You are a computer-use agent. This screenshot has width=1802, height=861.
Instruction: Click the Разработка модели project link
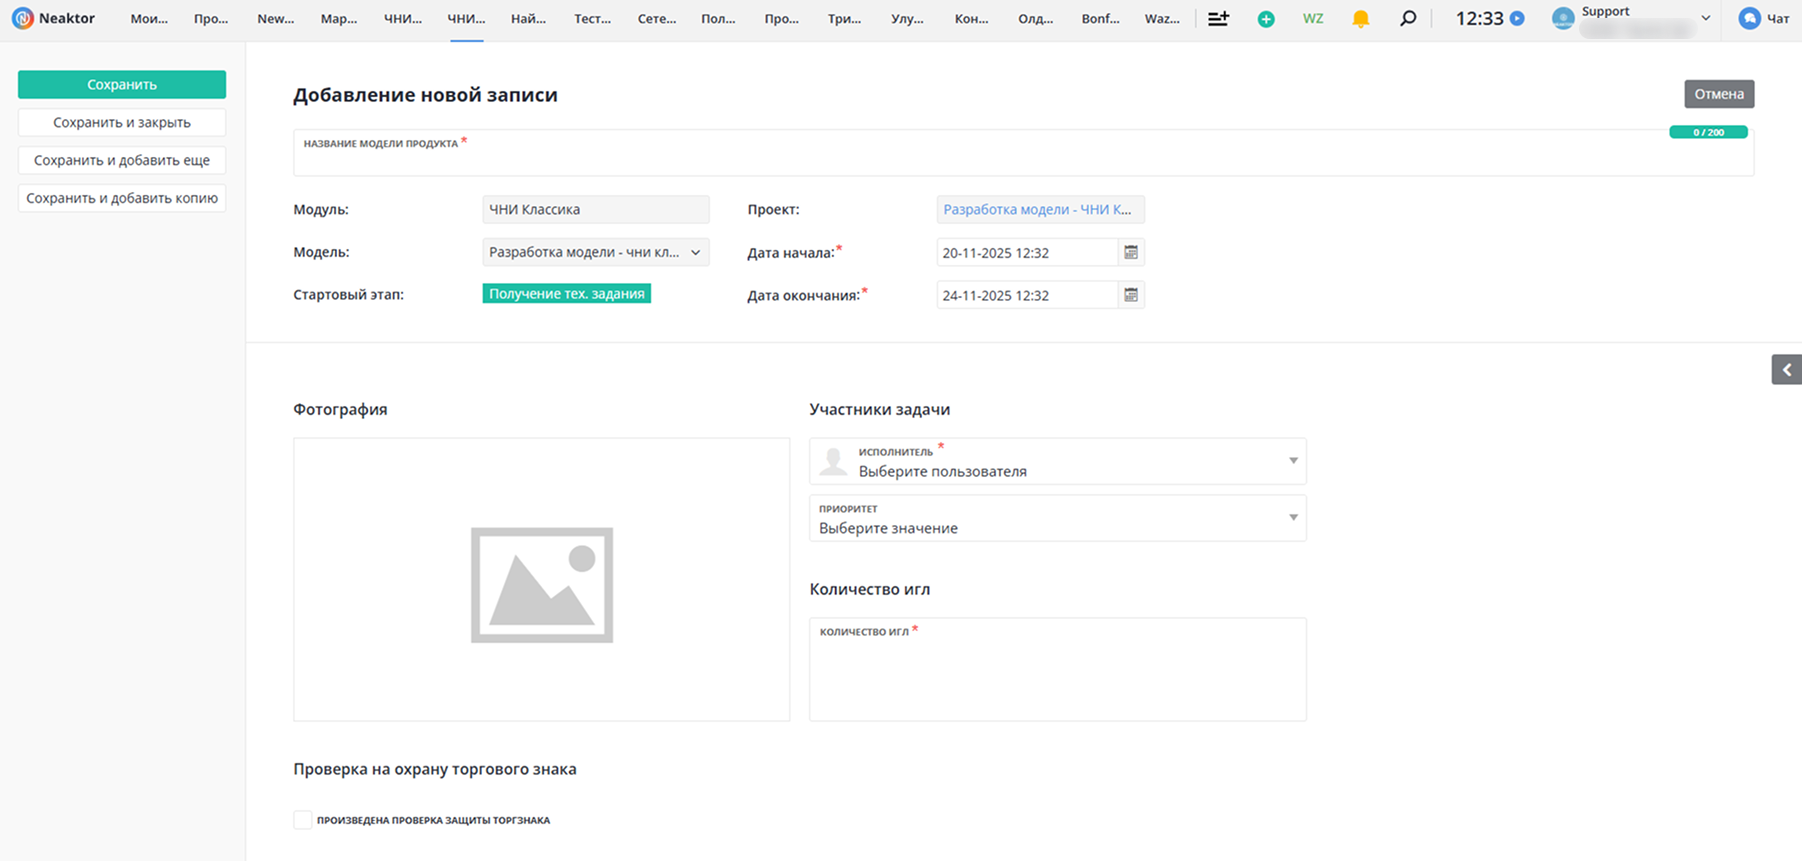point(1037,210)
